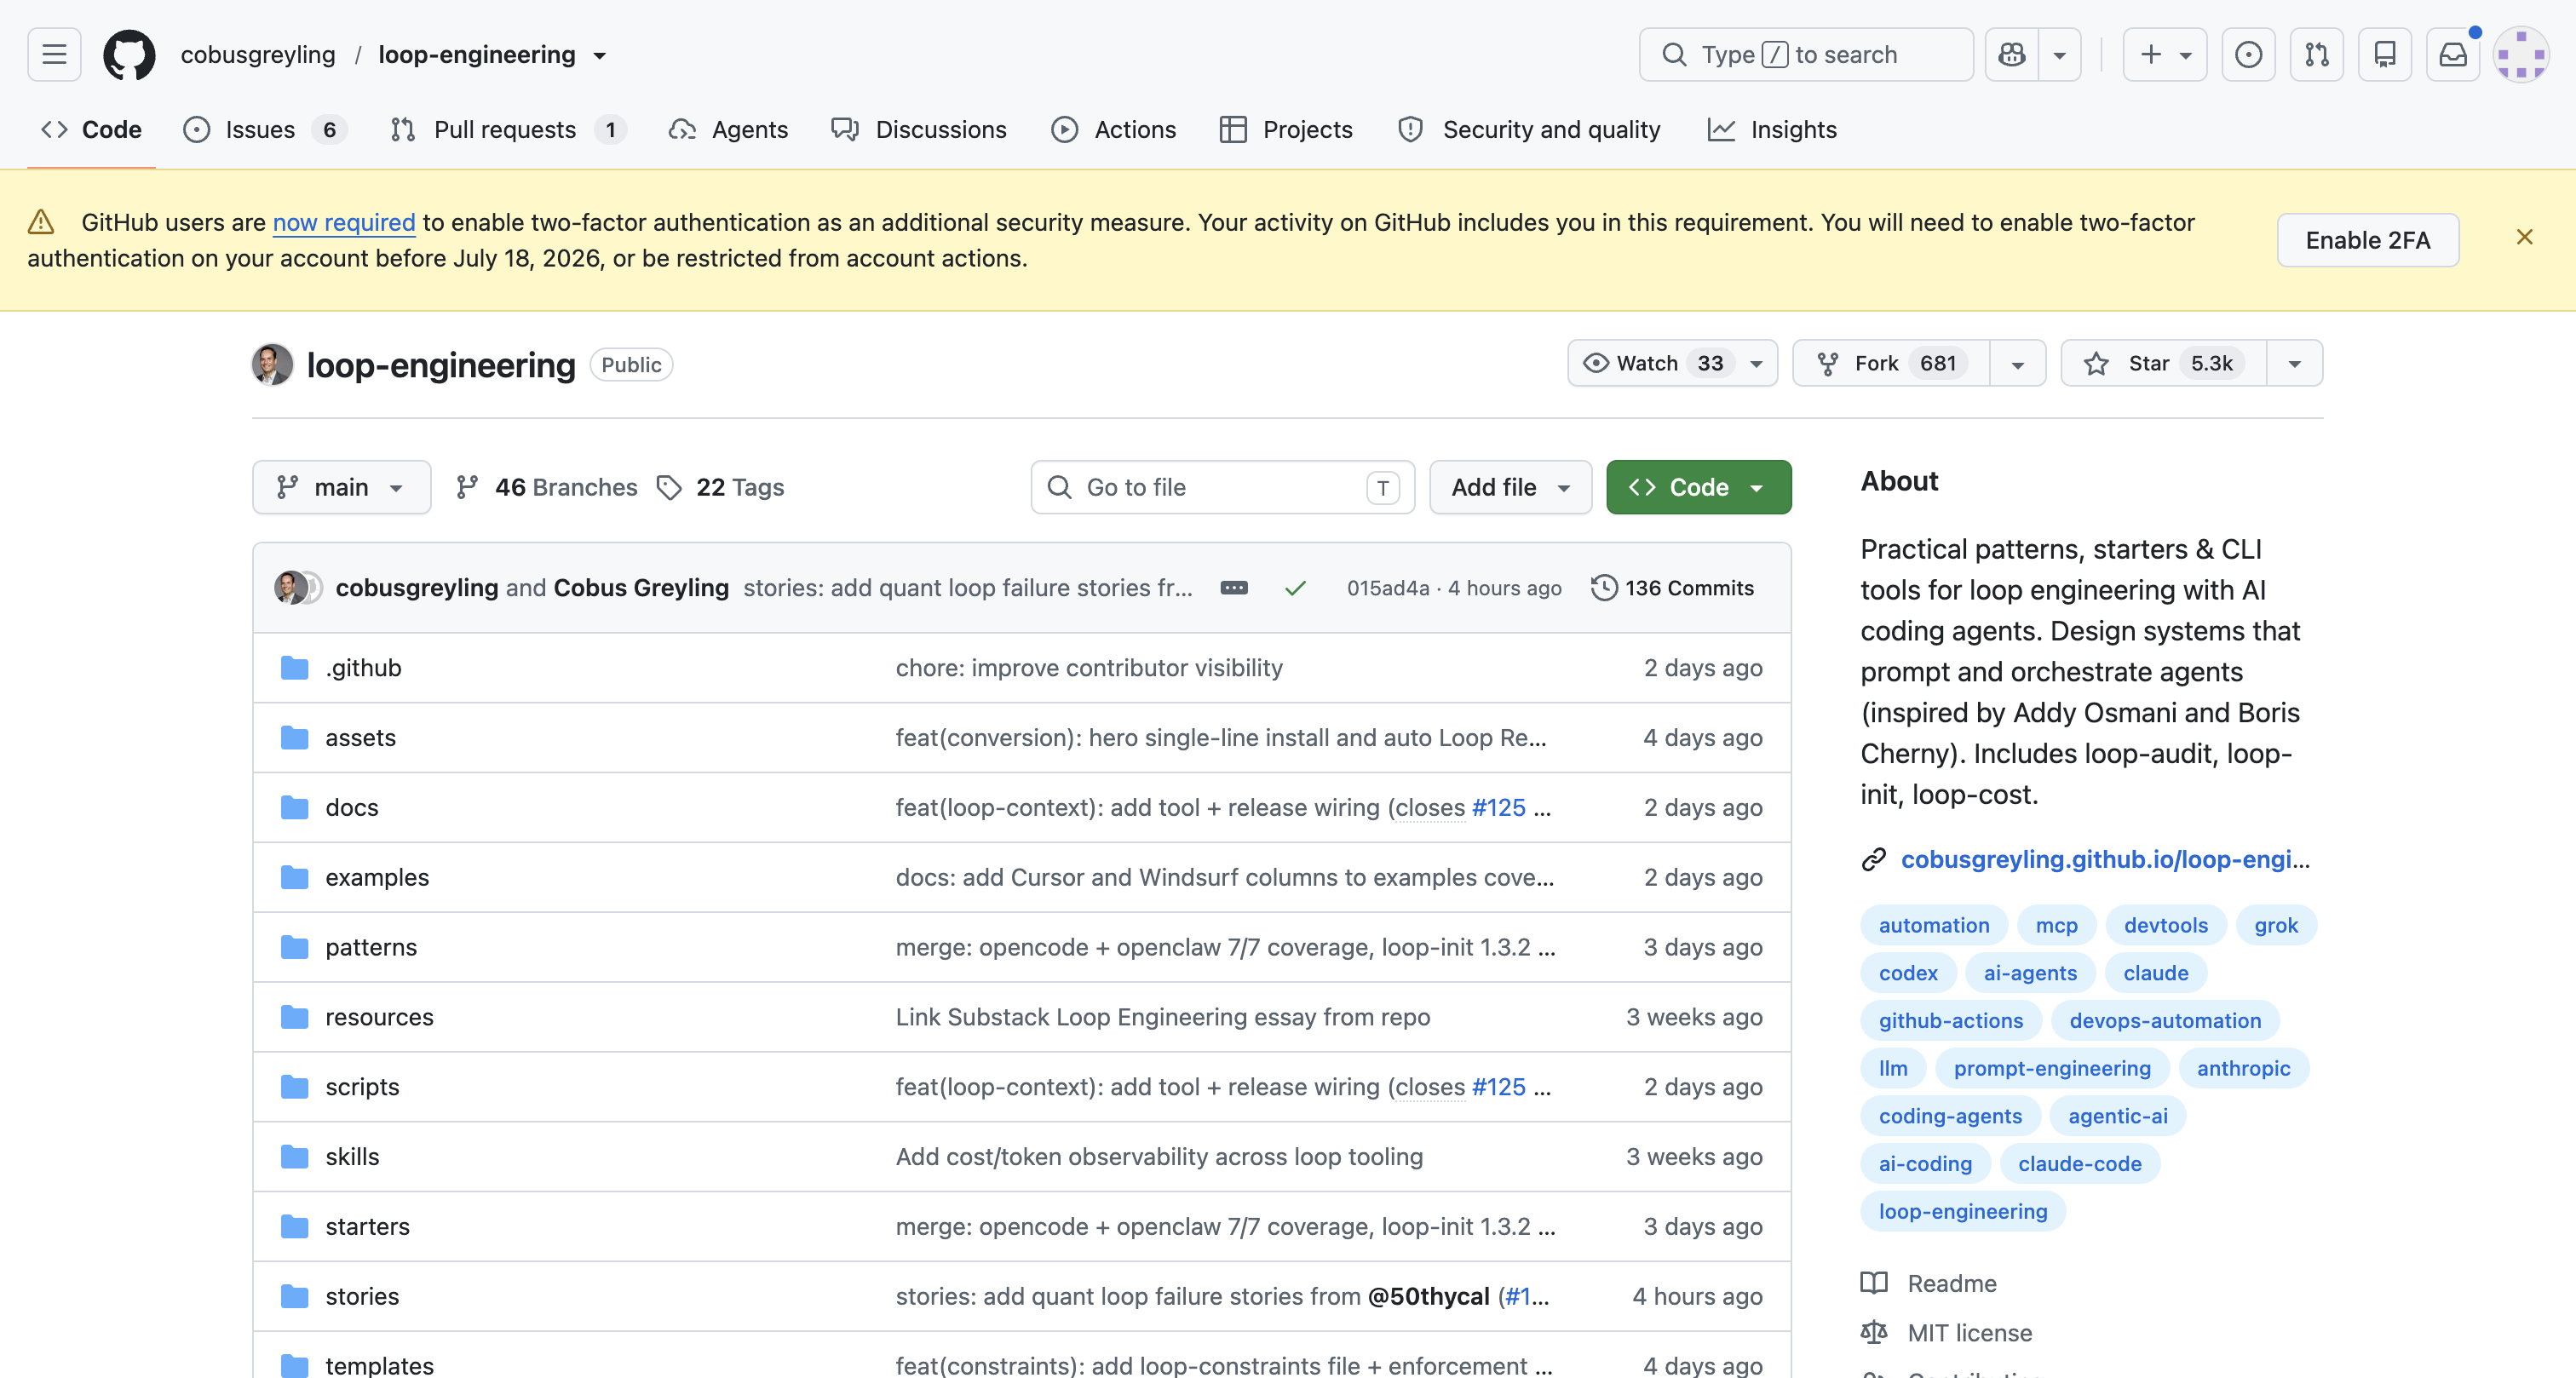Open the green Code dropdown button

[1698, 487]
